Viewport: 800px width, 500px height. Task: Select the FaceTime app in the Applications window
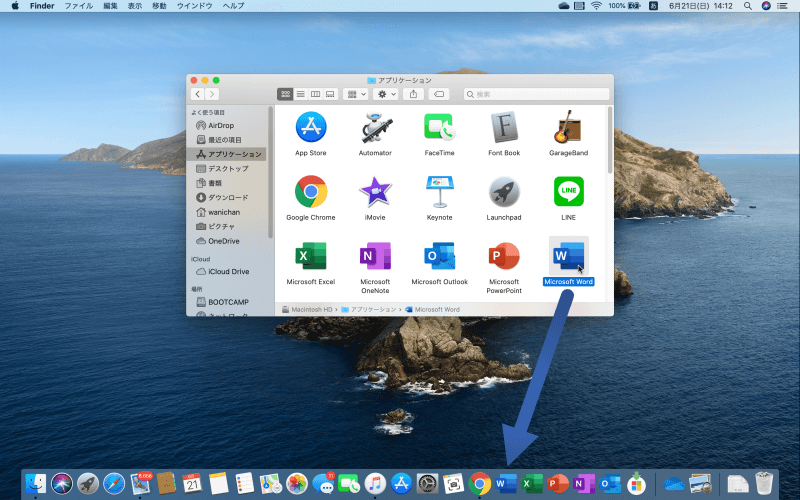pyautogui.click(x=439, y=127)
